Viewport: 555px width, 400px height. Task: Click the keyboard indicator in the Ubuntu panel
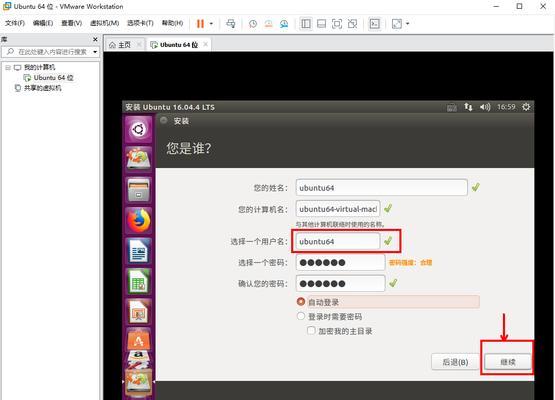[452, 107]
